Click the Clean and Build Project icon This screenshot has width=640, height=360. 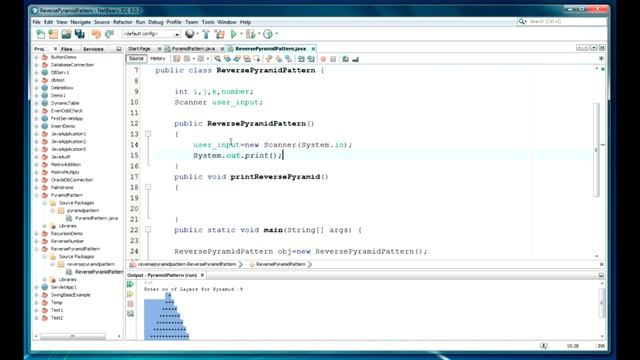pos(220,34)
